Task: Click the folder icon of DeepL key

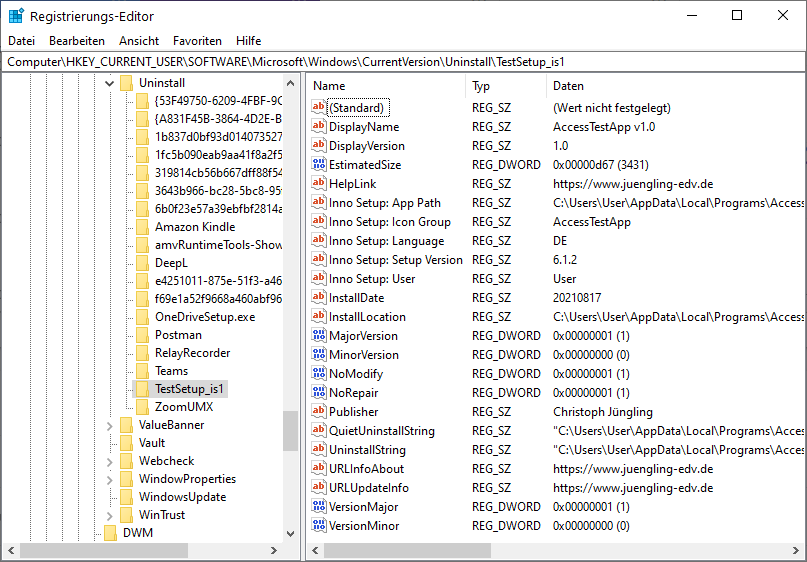Action: (x=143, y=262)
